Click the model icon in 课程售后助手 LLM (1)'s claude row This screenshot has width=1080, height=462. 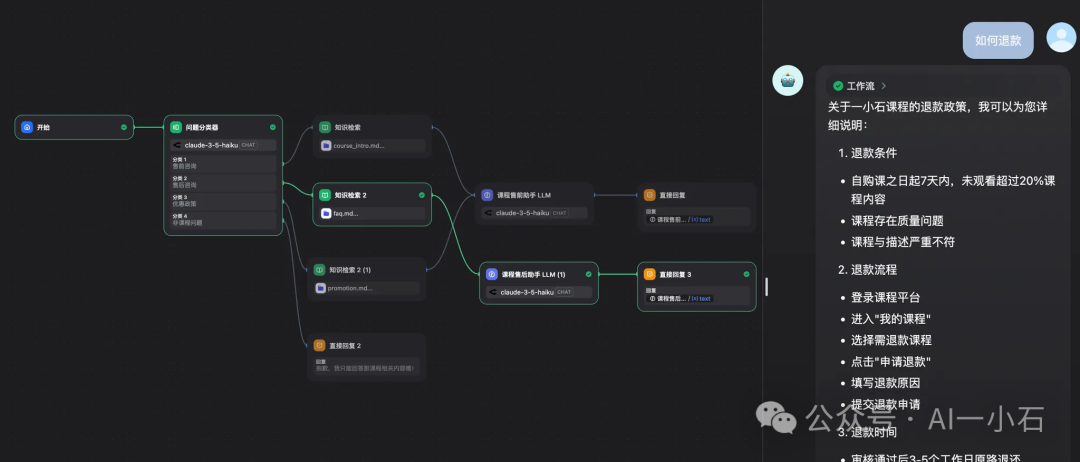point(493,292)
